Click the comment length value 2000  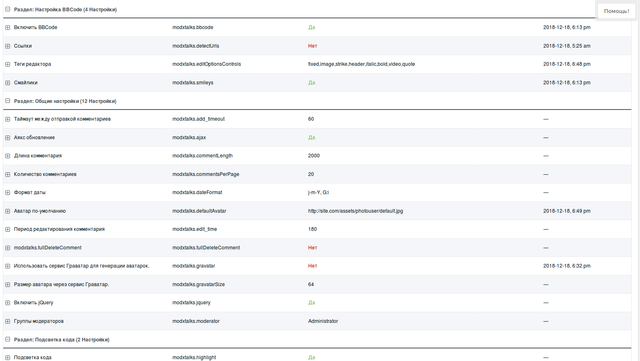314,156
